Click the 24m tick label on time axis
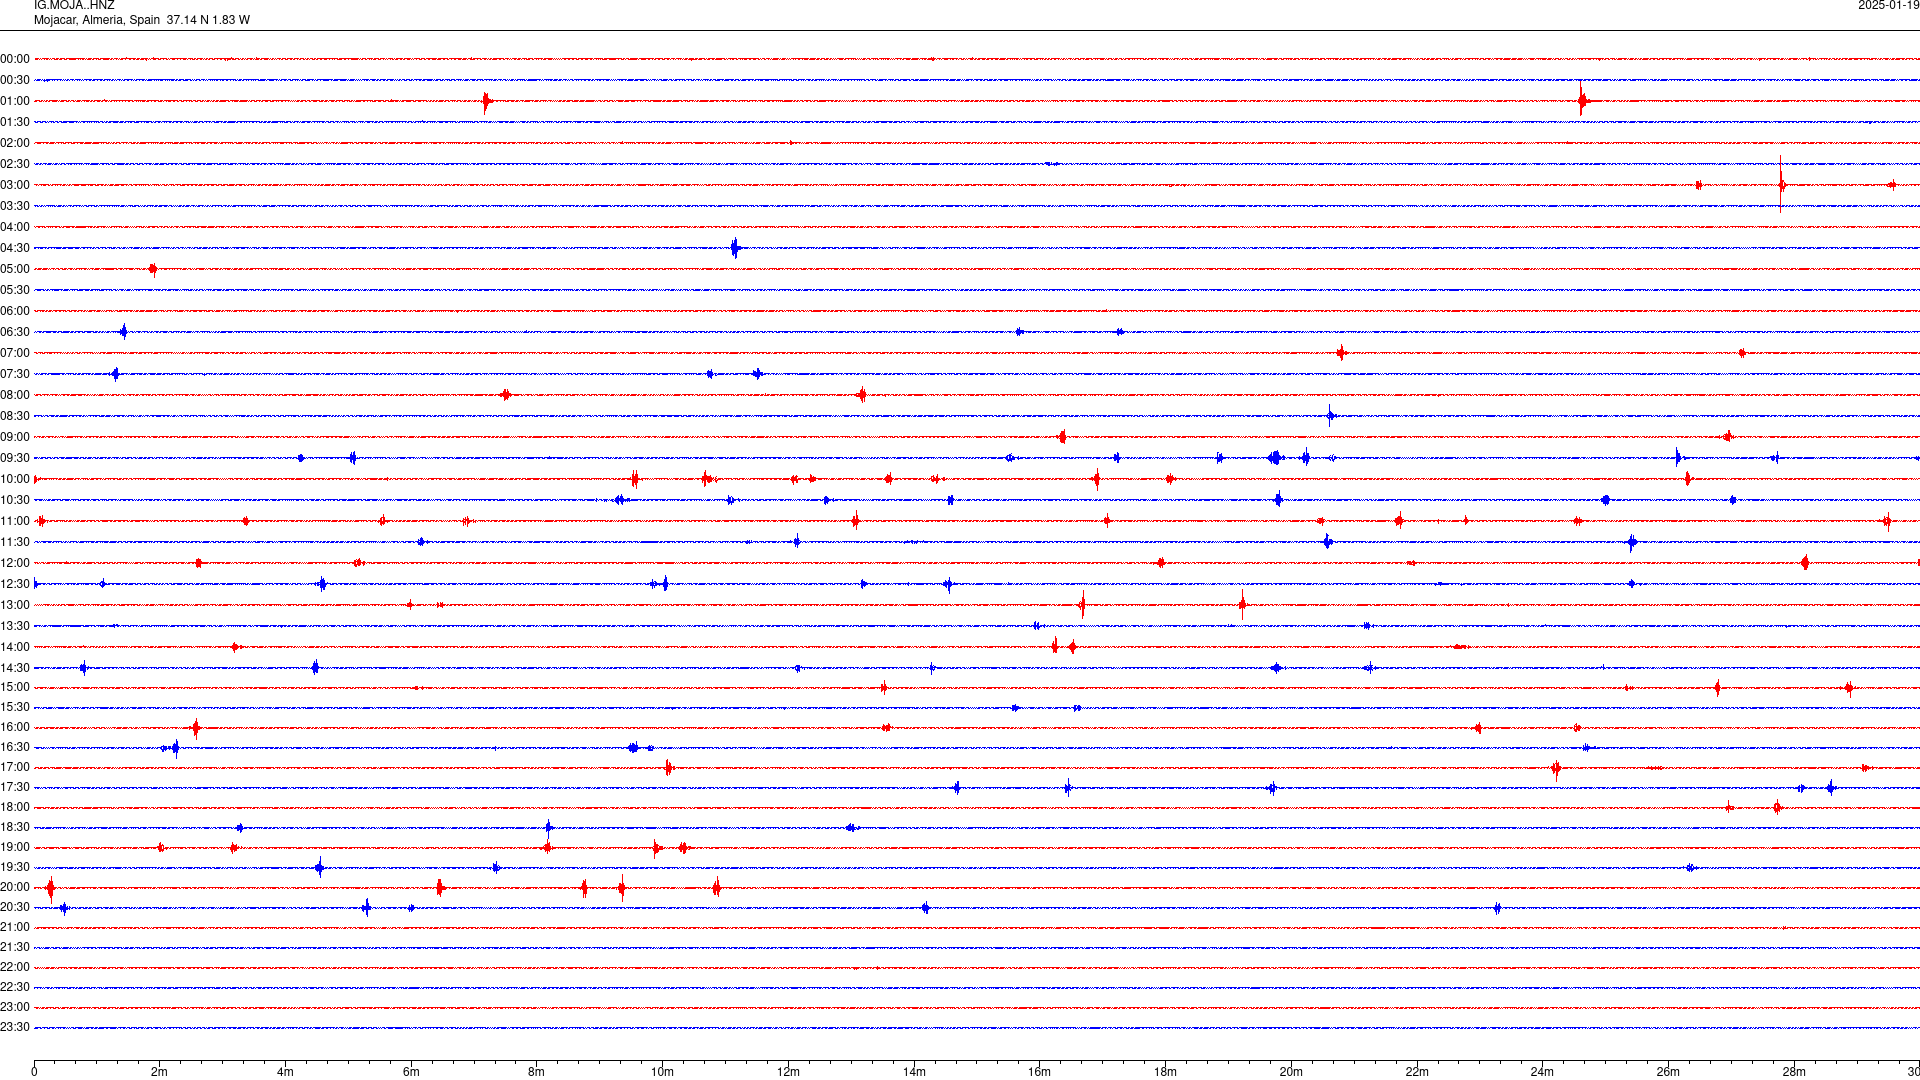Image resolution: width=1920 pixels, height=1080 pixels. point(1542,1072)
